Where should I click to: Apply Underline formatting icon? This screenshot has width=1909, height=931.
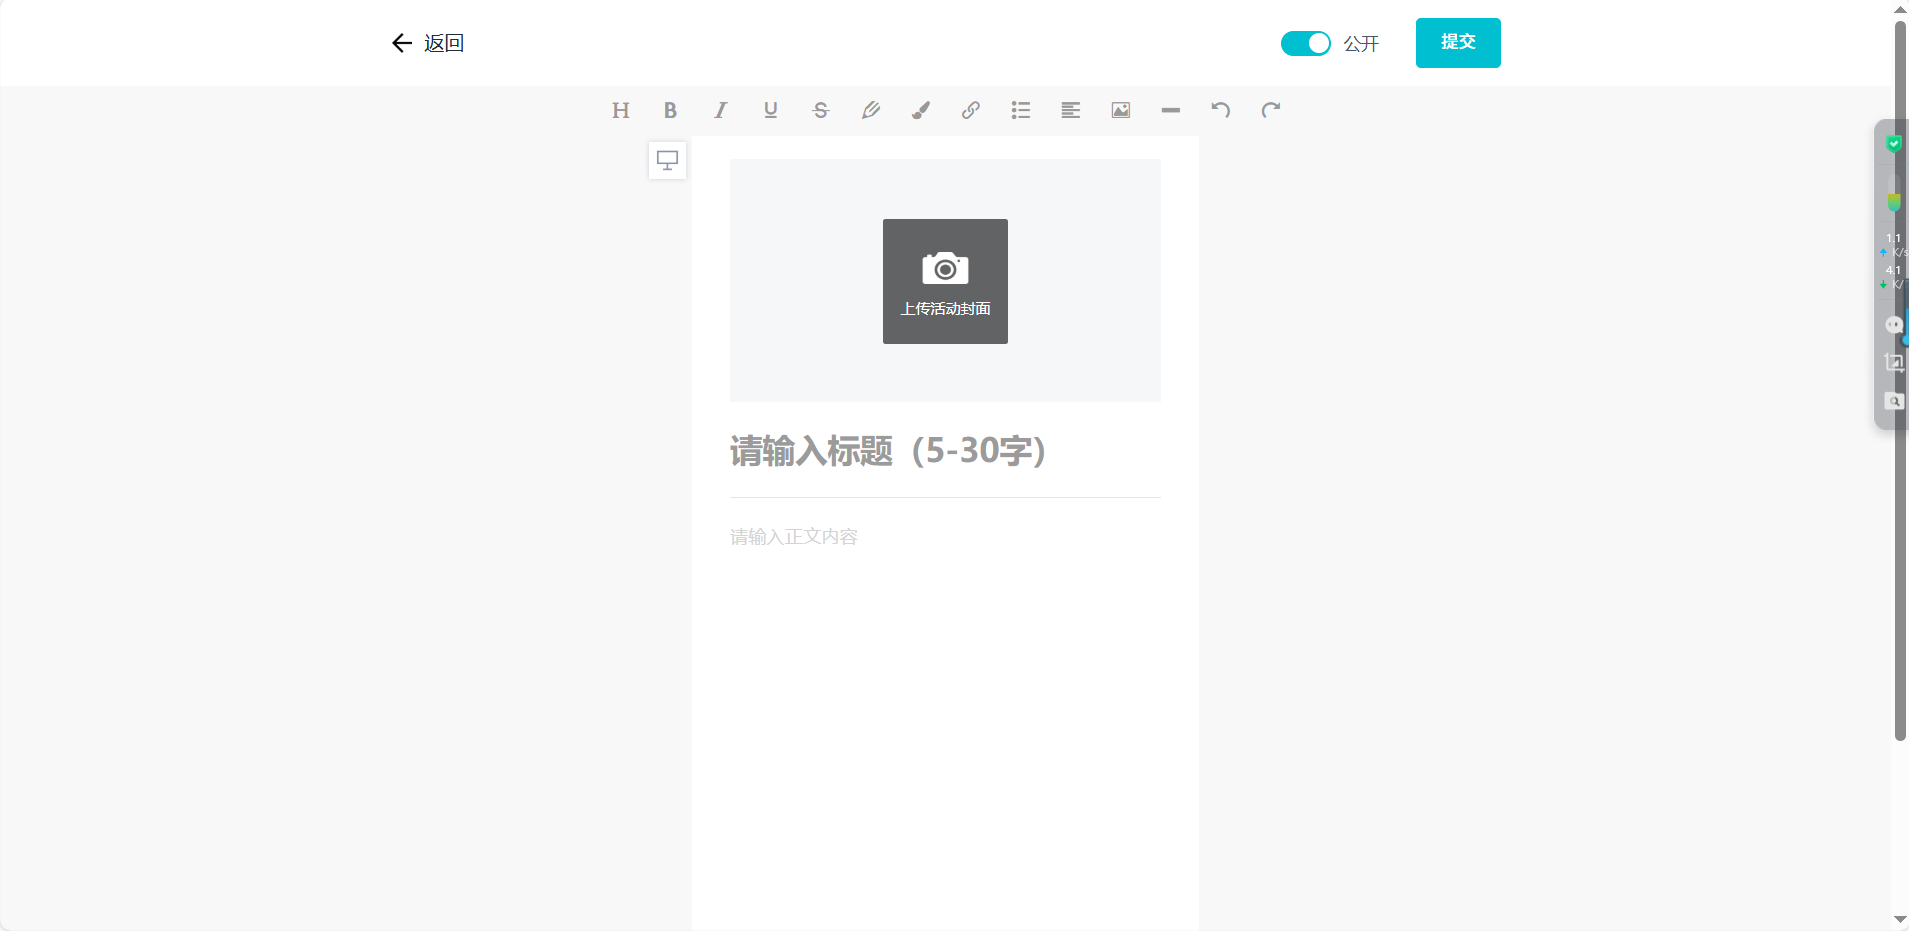coord(771,110)
